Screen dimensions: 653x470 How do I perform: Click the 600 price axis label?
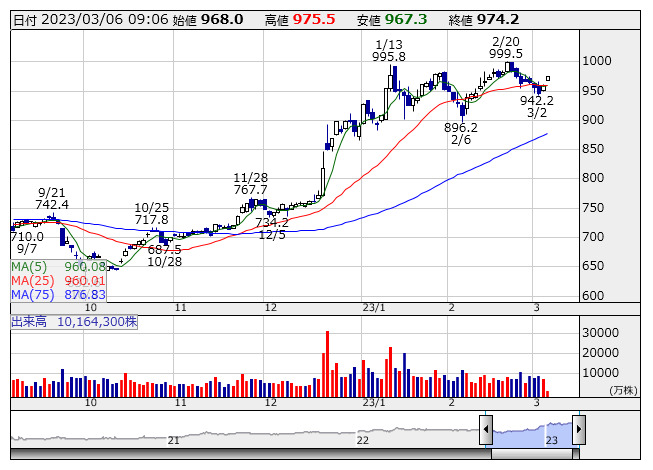[593, 296]
